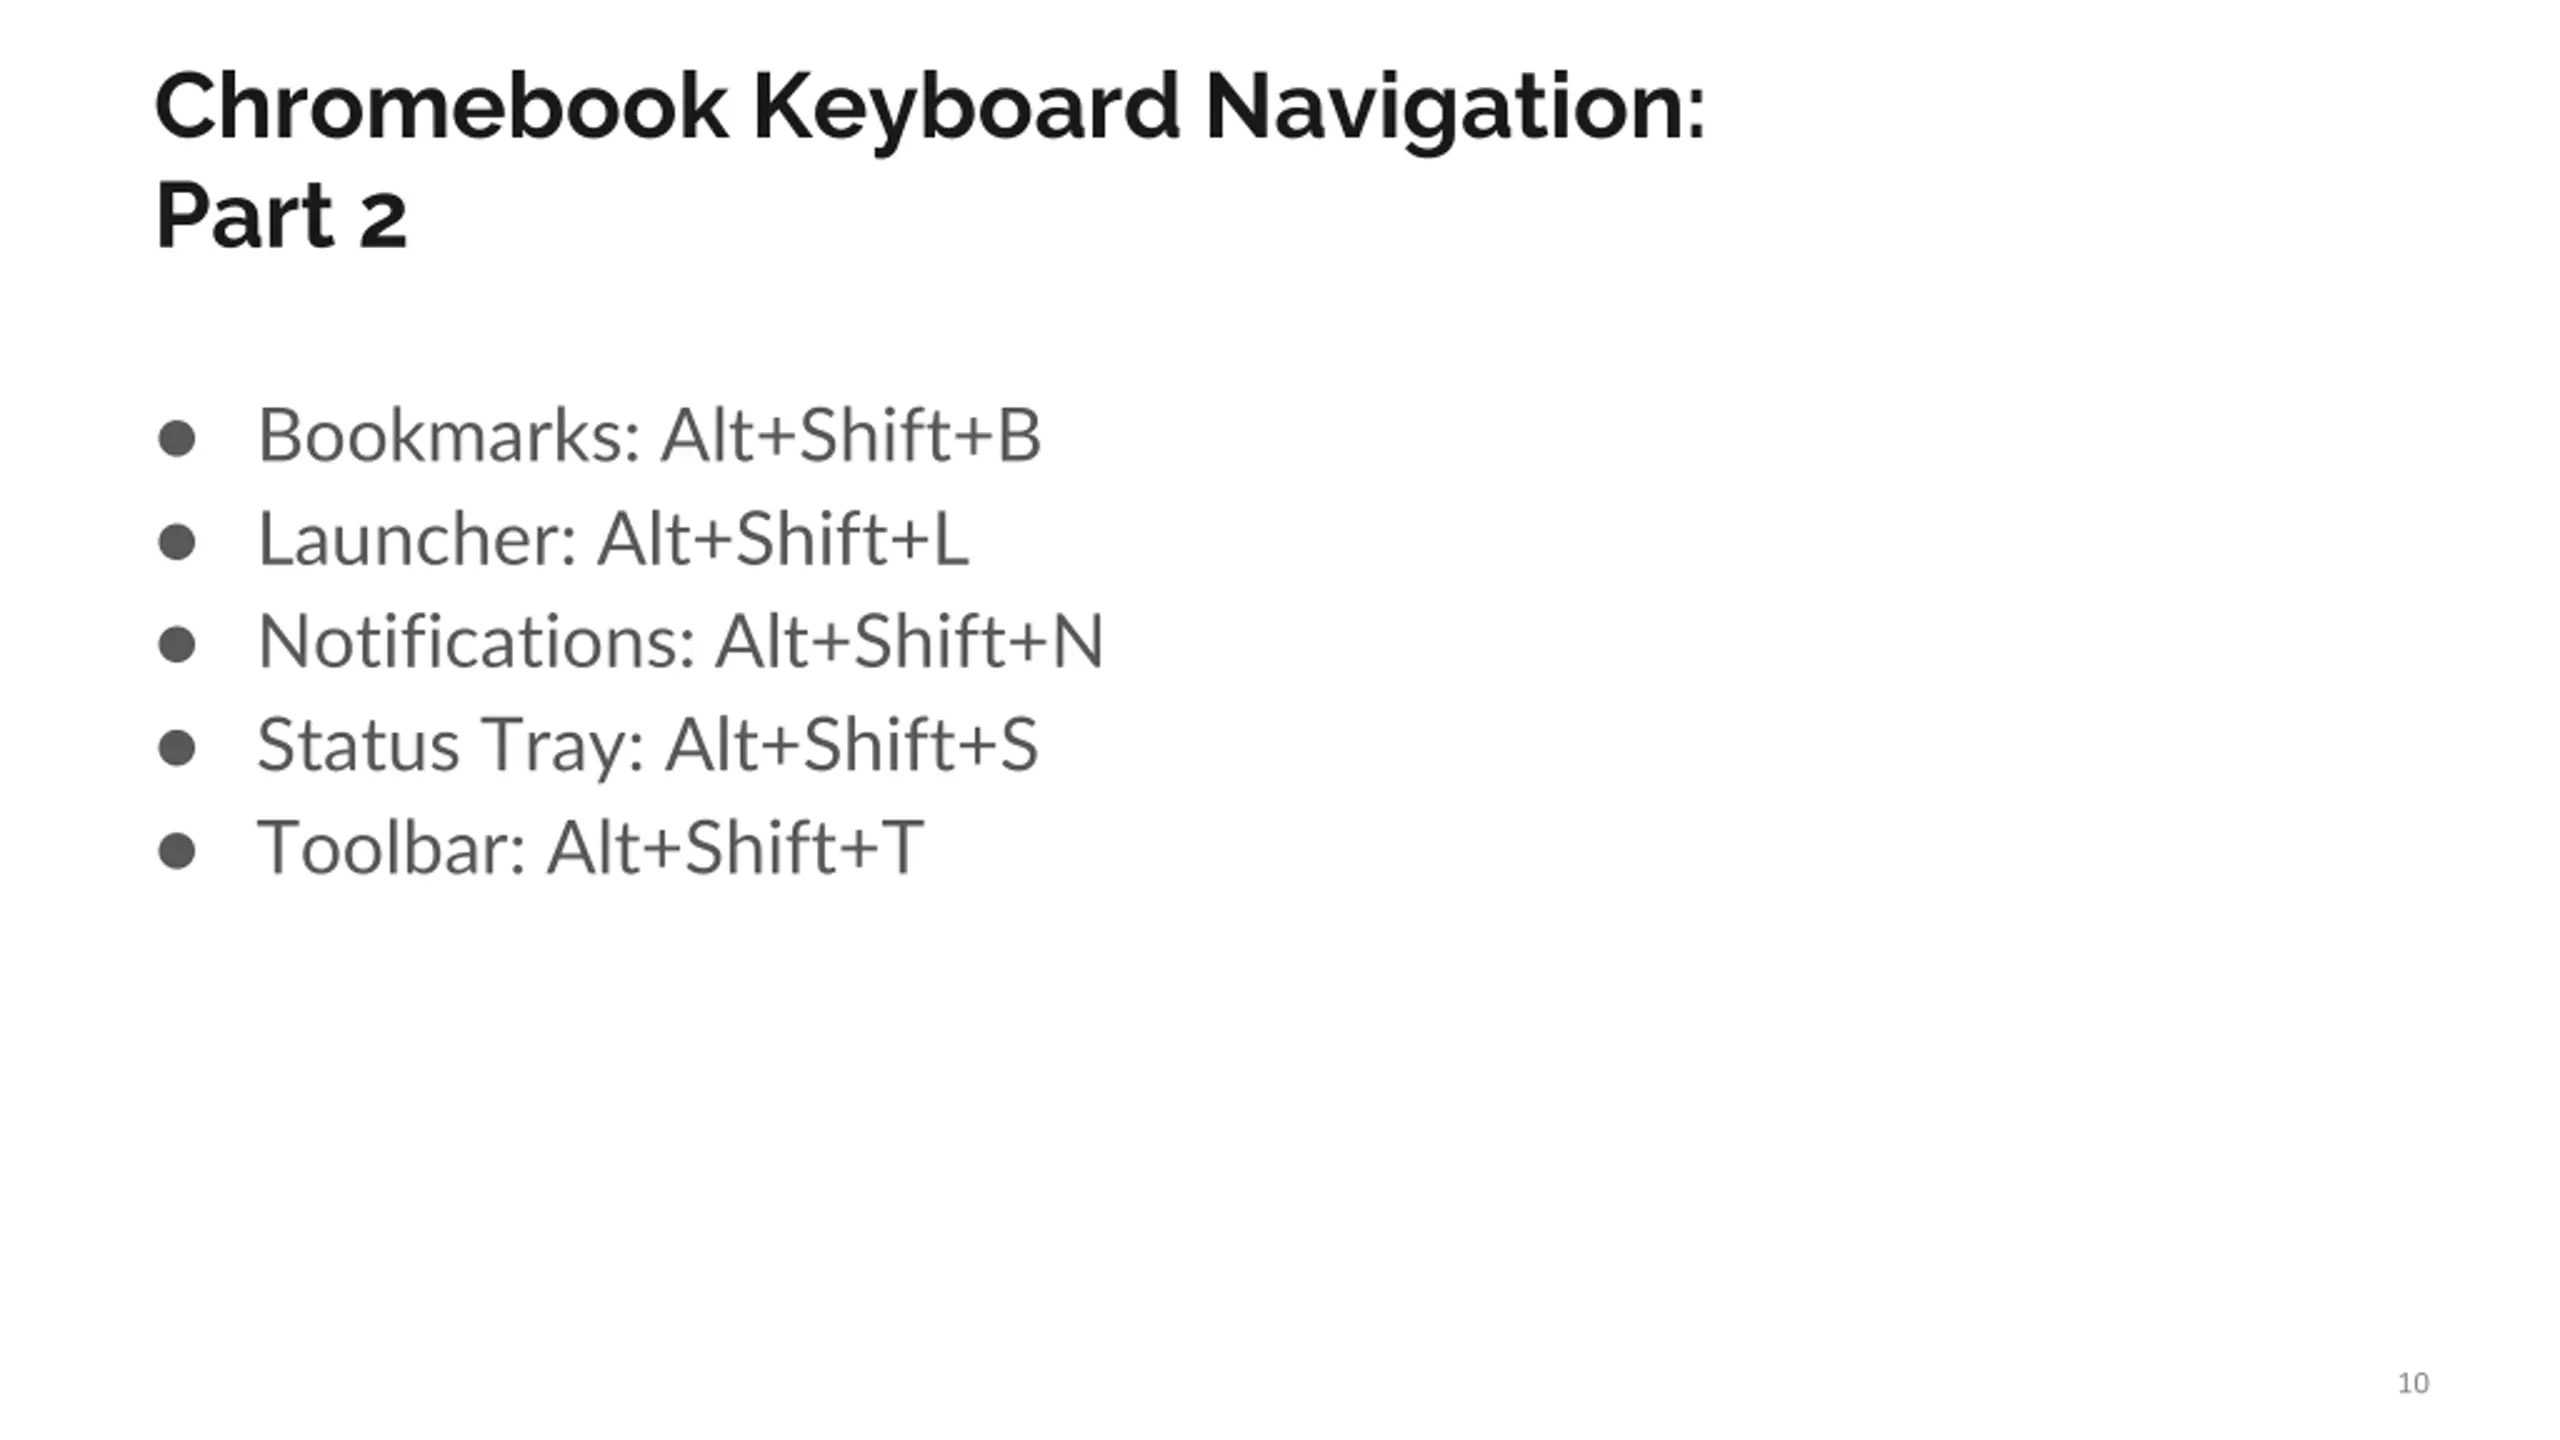
Task: Select the 'Alt+Shift+S' shortcut text
Action: tap(852, 745)
